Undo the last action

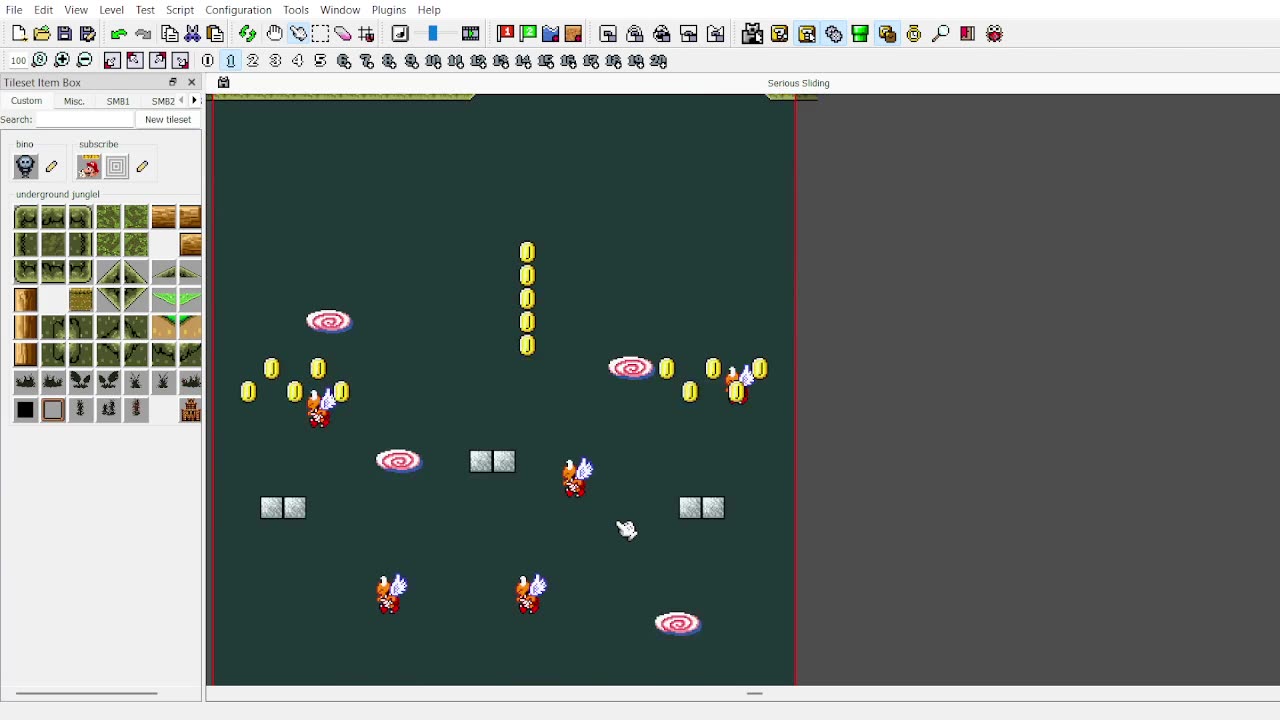118,34
